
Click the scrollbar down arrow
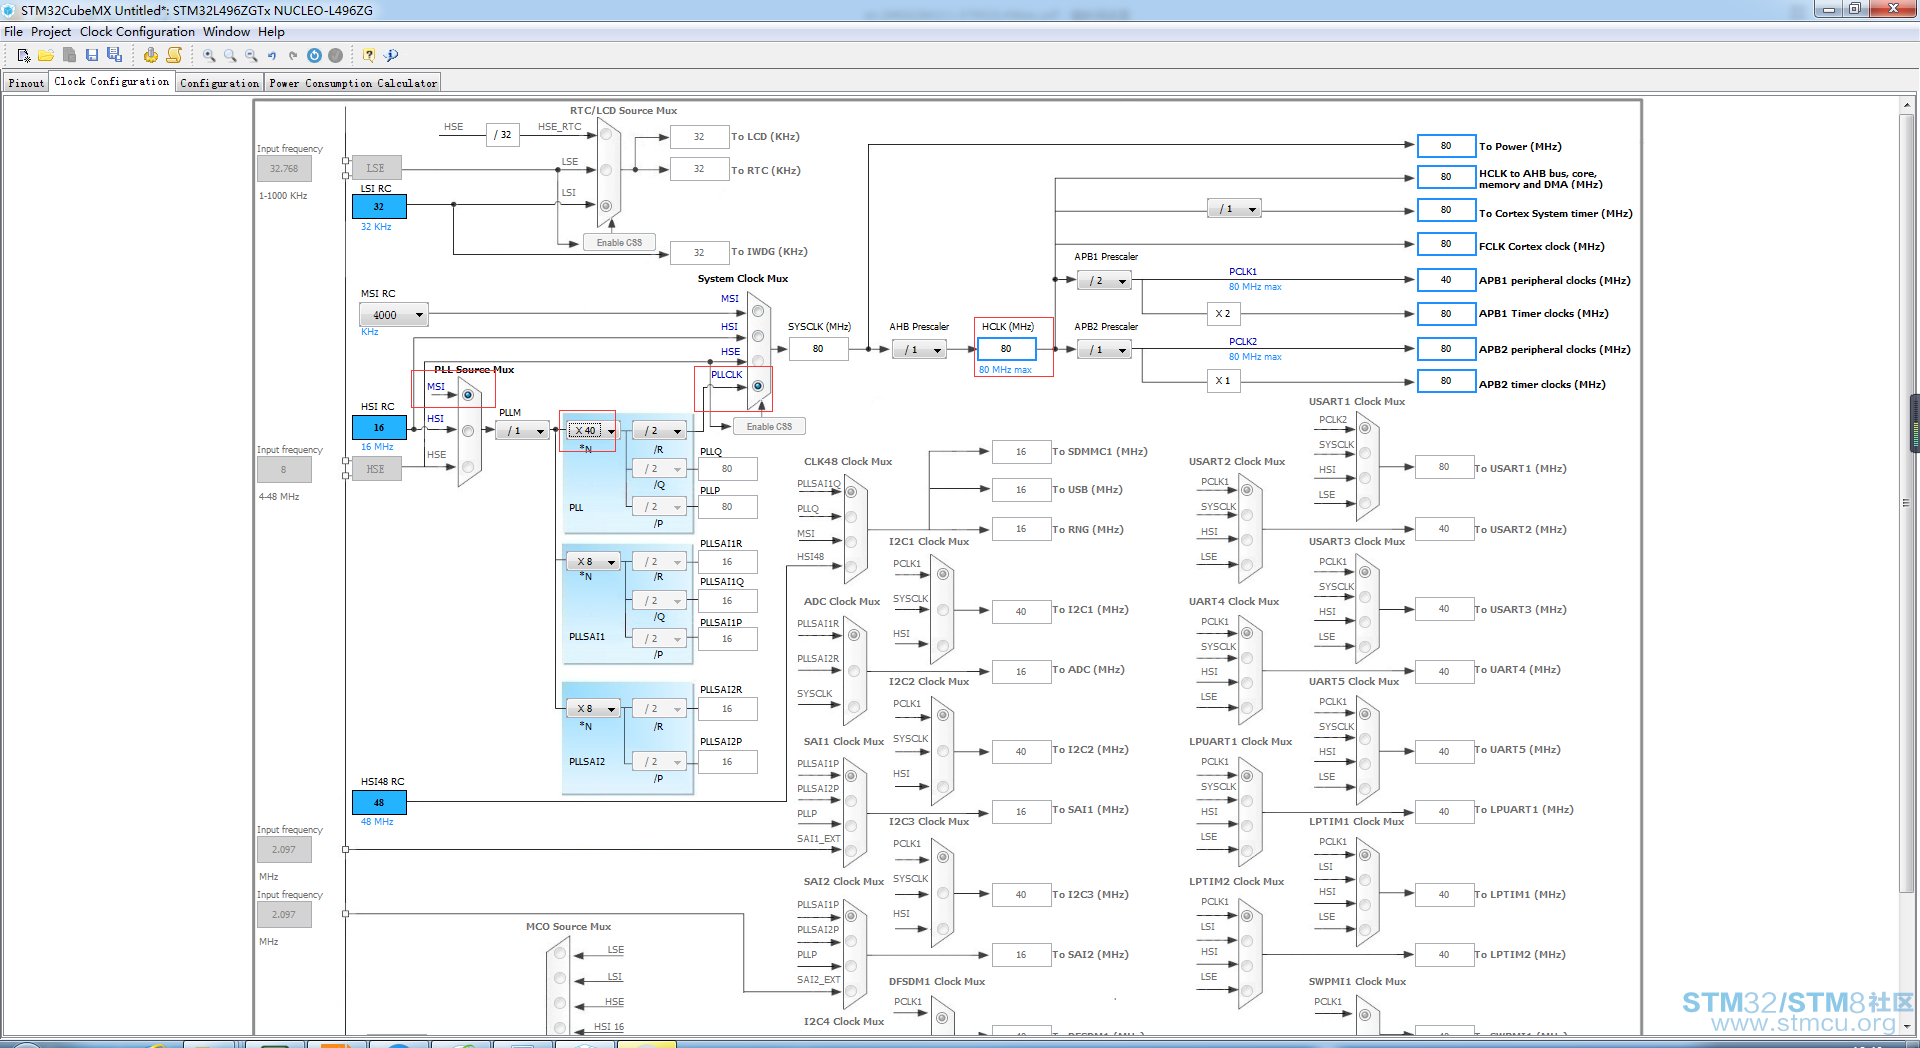click(1908, 1026)
